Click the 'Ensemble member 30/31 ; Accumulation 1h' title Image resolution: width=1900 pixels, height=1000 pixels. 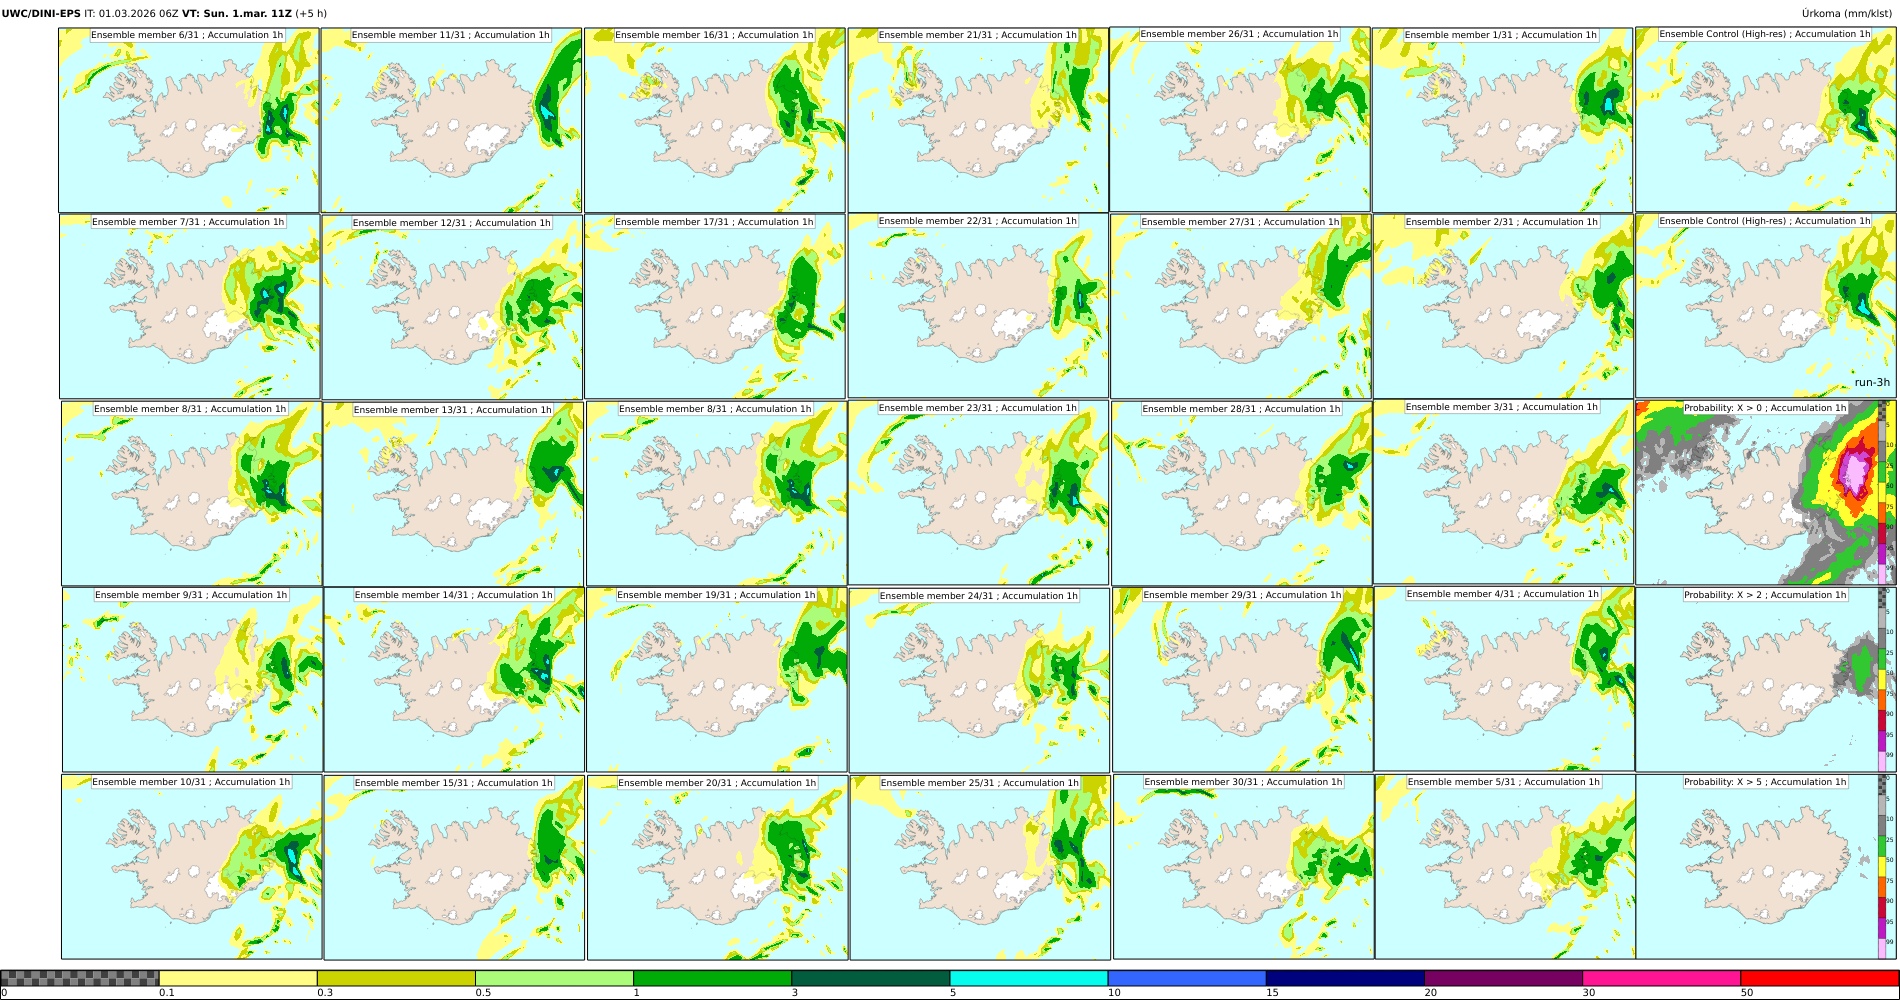click(x=1243, y=782)
